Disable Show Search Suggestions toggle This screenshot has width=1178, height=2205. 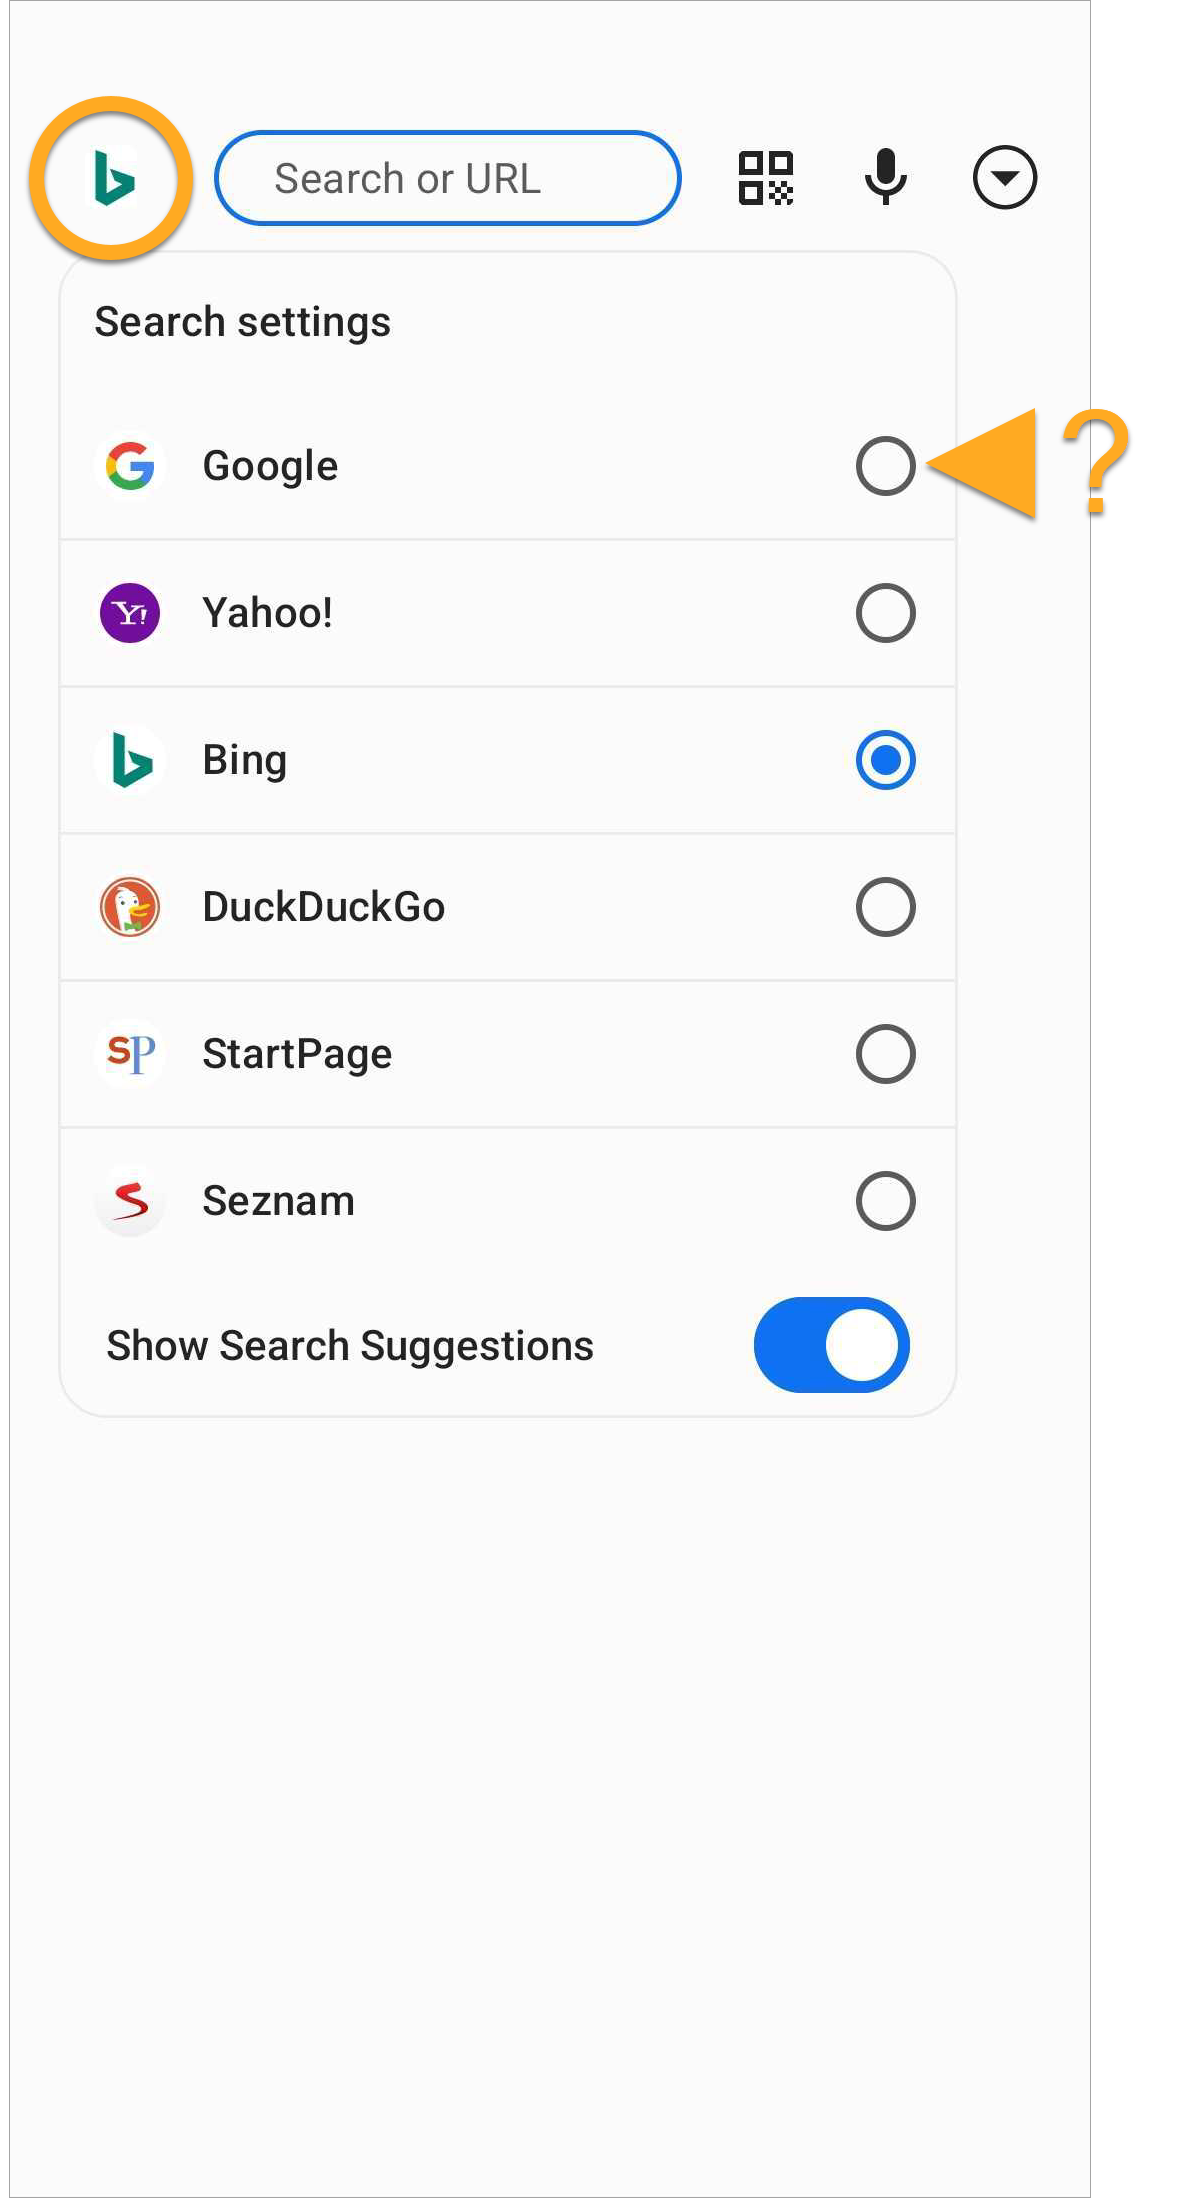click(831, 1345)
